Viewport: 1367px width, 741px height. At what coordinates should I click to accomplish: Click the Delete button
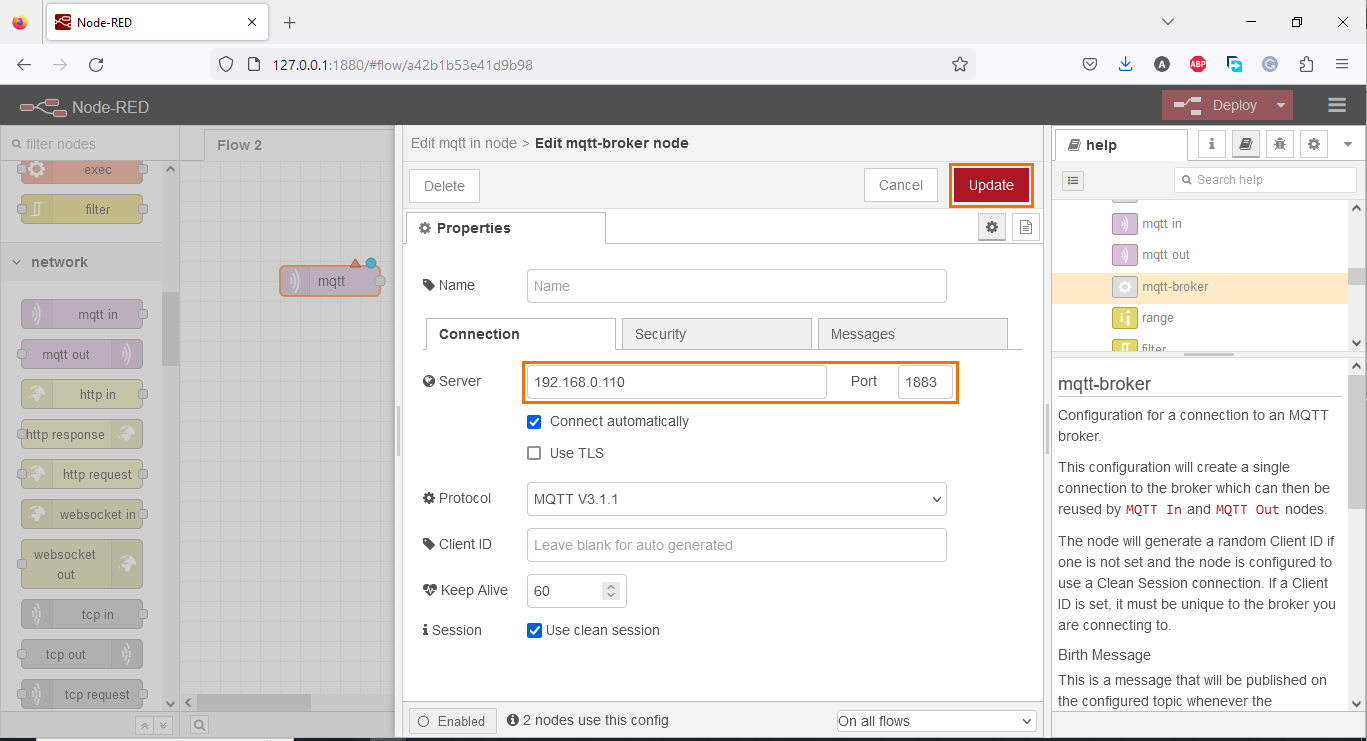click(x=444, y=186)
